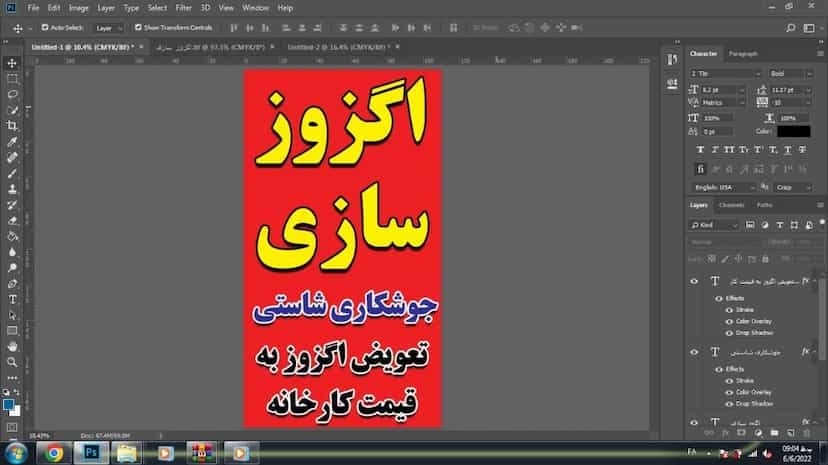Viewport: 828px width, 465px height.
Task: Click the Underline style button
Action: pos(787,150)
